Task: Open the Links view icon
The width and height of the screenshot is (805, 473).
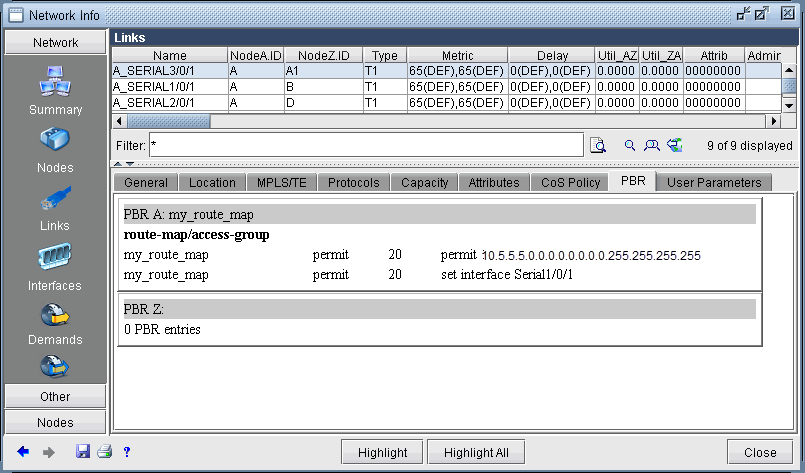Action: point(55,199)
